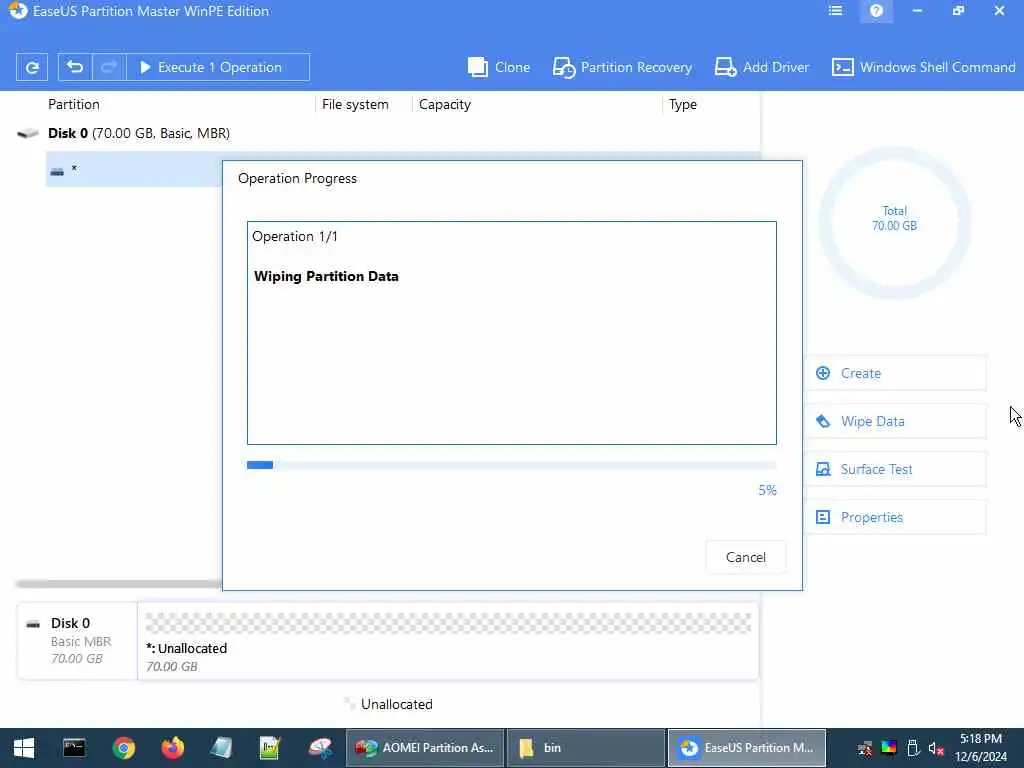Cancel the wipe operation
Viewport: 1024px width, 768px height.
(746, 557)
